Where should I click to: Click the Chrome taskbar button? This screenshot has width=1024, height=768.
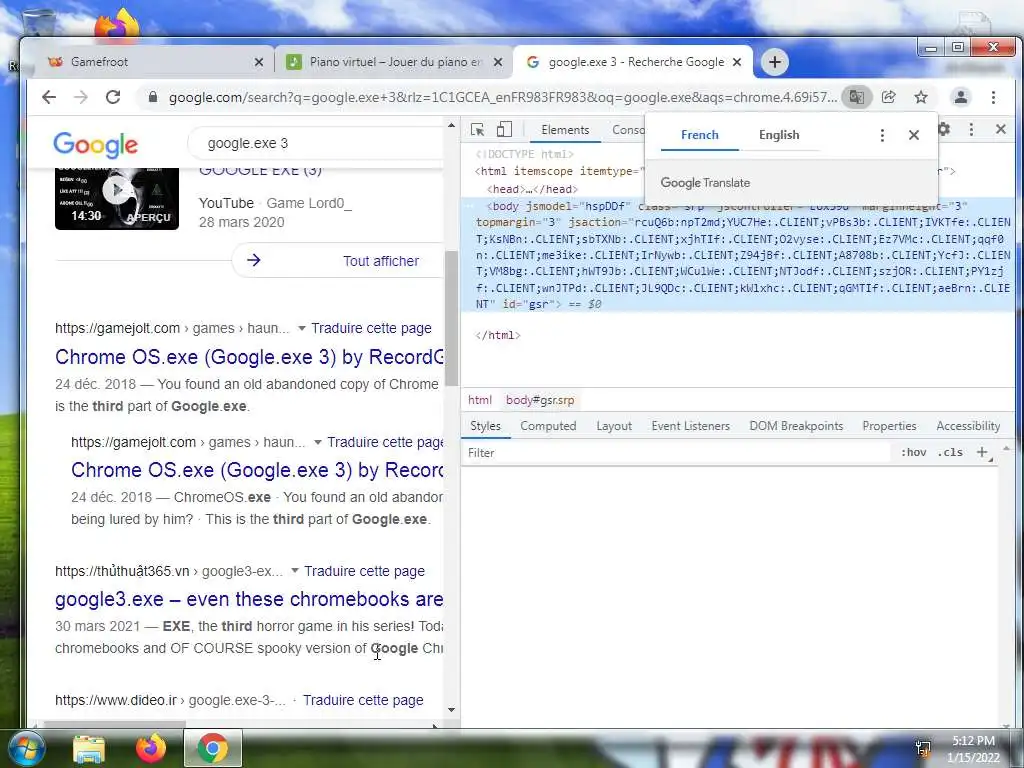pyautogui.click(x=212, y=748)
